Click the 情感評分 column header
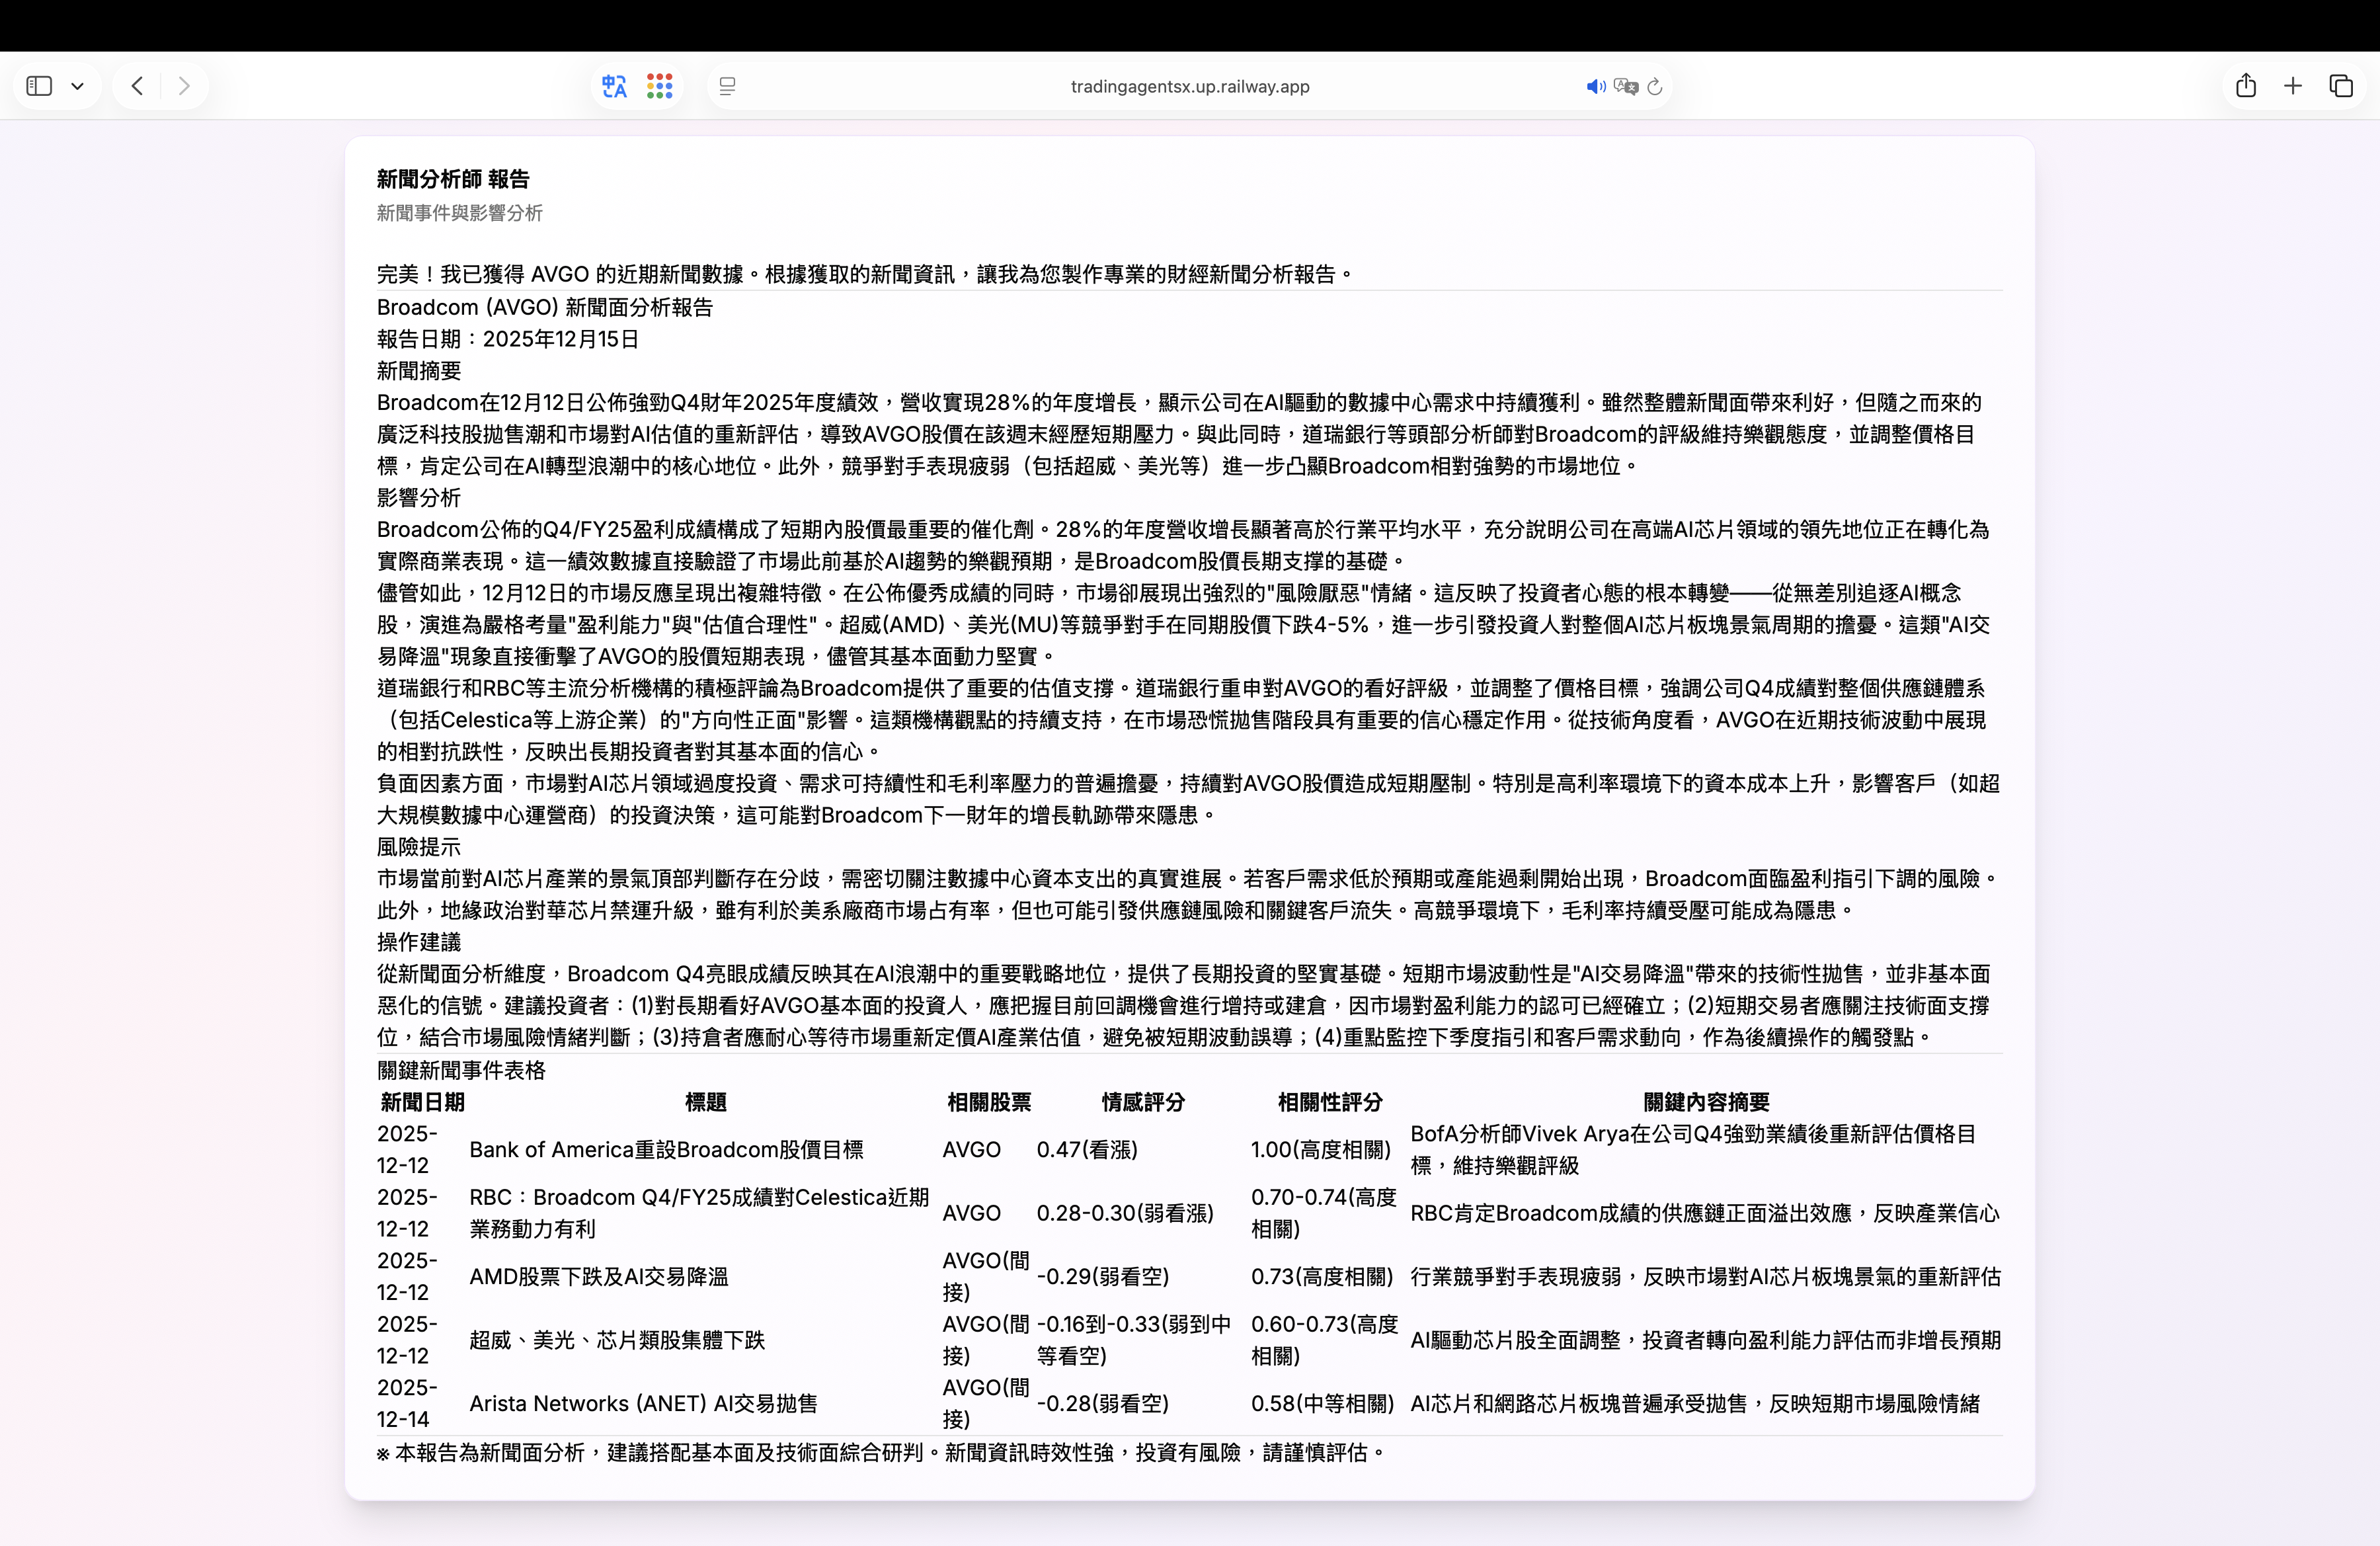This screenshot has height=1546, width=2380. pyautogui.click(x=1142, y=1102)
